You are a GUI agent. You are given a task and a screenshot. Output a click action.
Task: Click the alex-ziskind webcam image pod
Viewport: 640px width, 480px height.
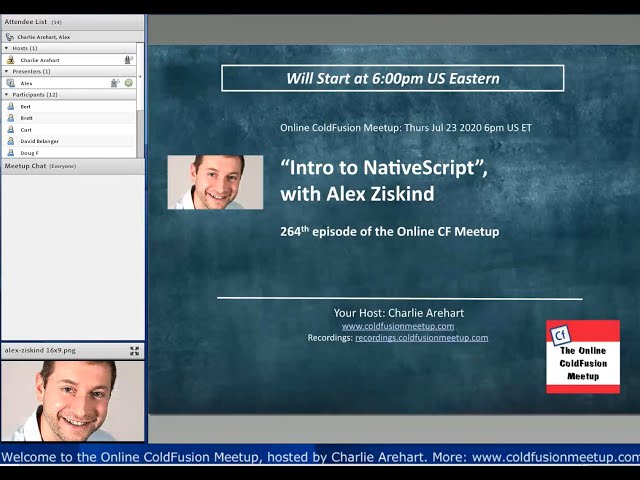pyautogui.click(x=73, y=401)
